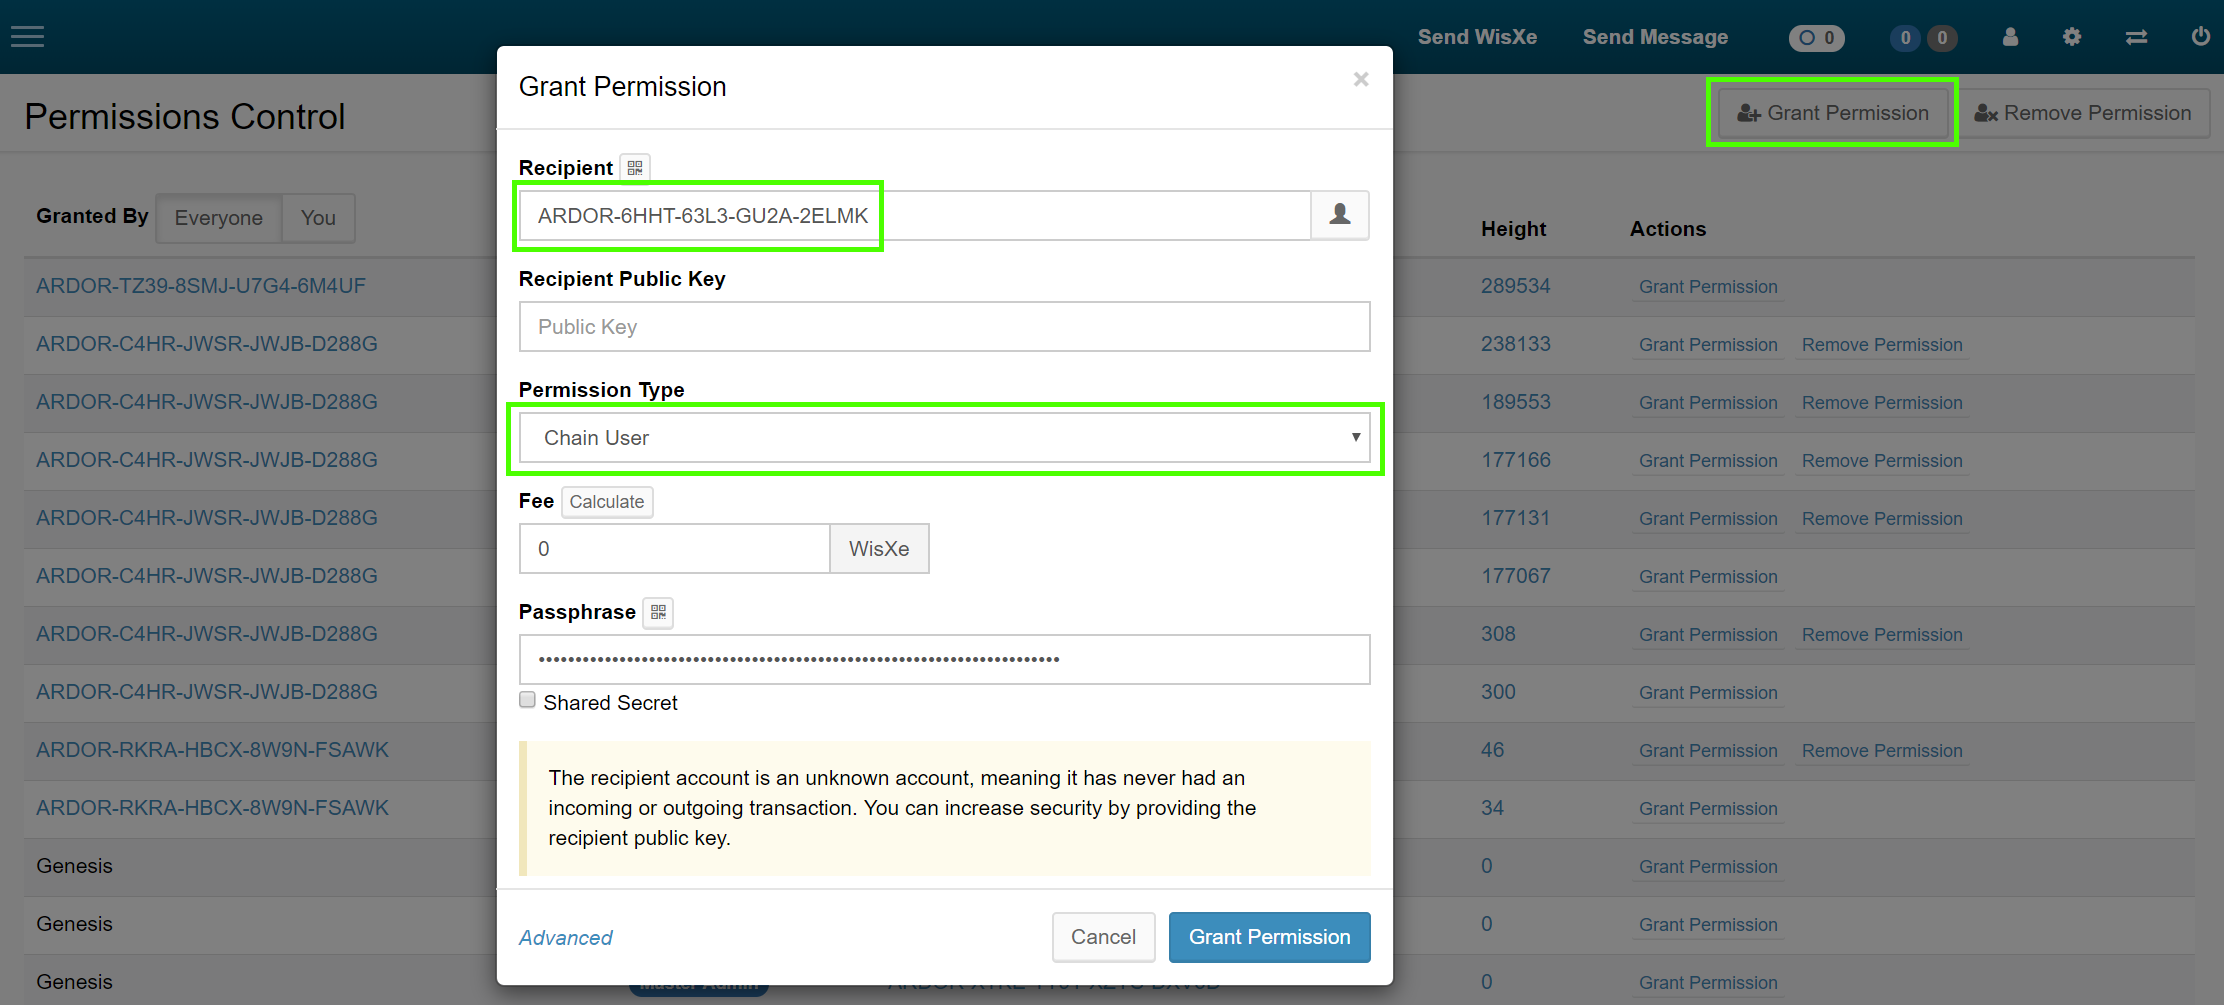Click the power logout icon
The image size is (2224, 1005).
point(2200,37)
